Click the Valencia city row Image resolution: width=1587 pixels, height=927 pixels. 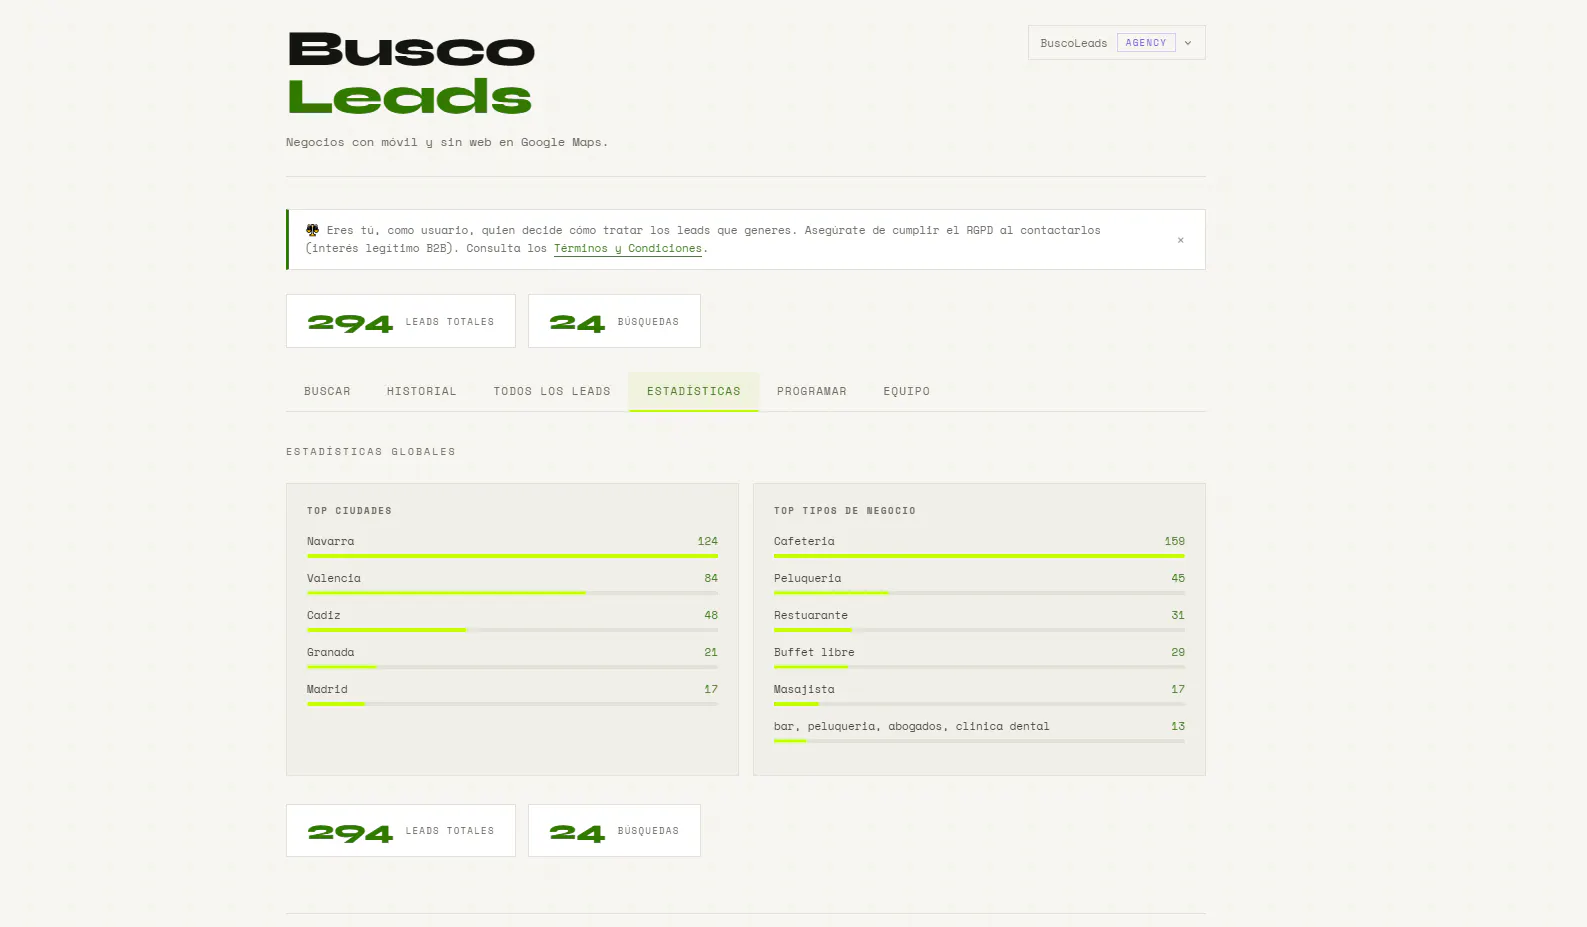(512, 583)
